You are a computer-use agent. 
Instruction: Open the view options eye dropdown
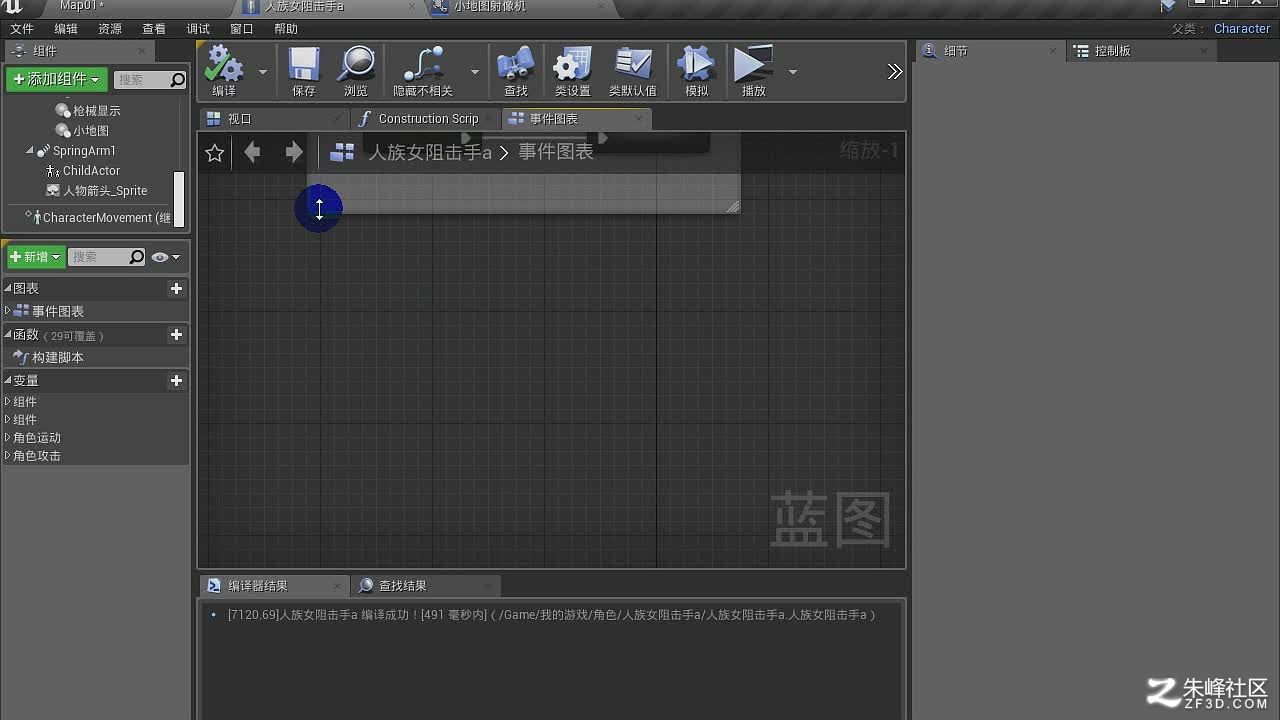click(166, 257)
